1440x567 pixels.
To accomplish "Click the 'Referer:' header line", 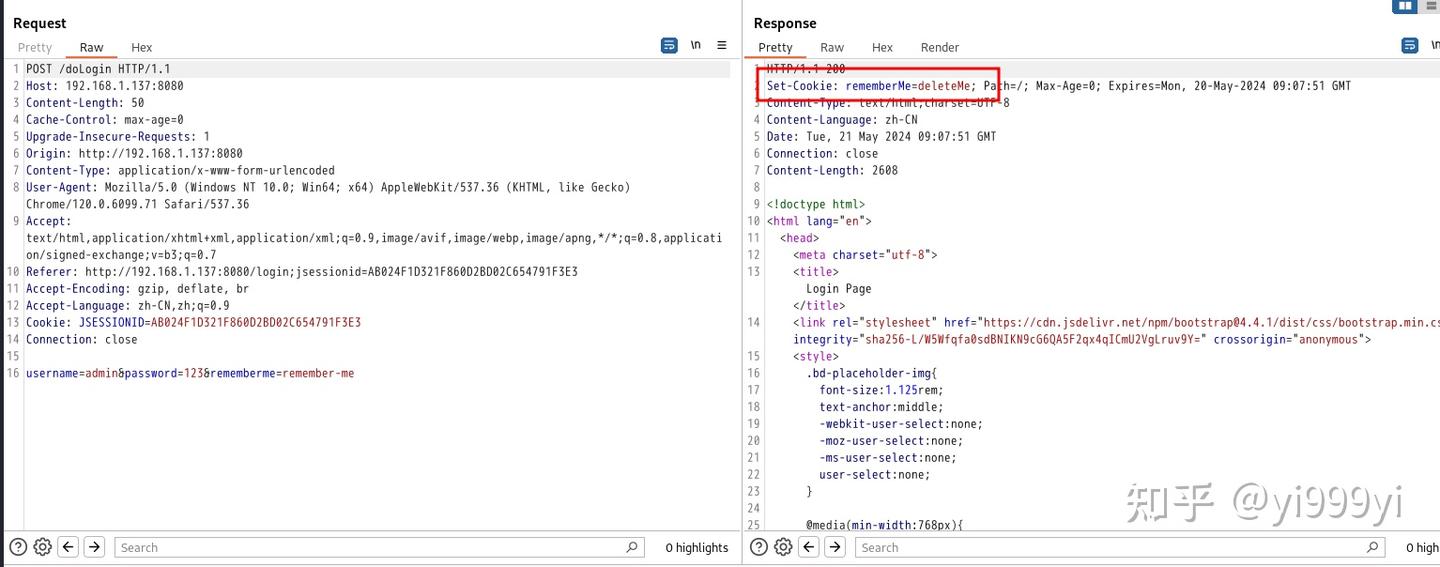I will tap(302, 272).
